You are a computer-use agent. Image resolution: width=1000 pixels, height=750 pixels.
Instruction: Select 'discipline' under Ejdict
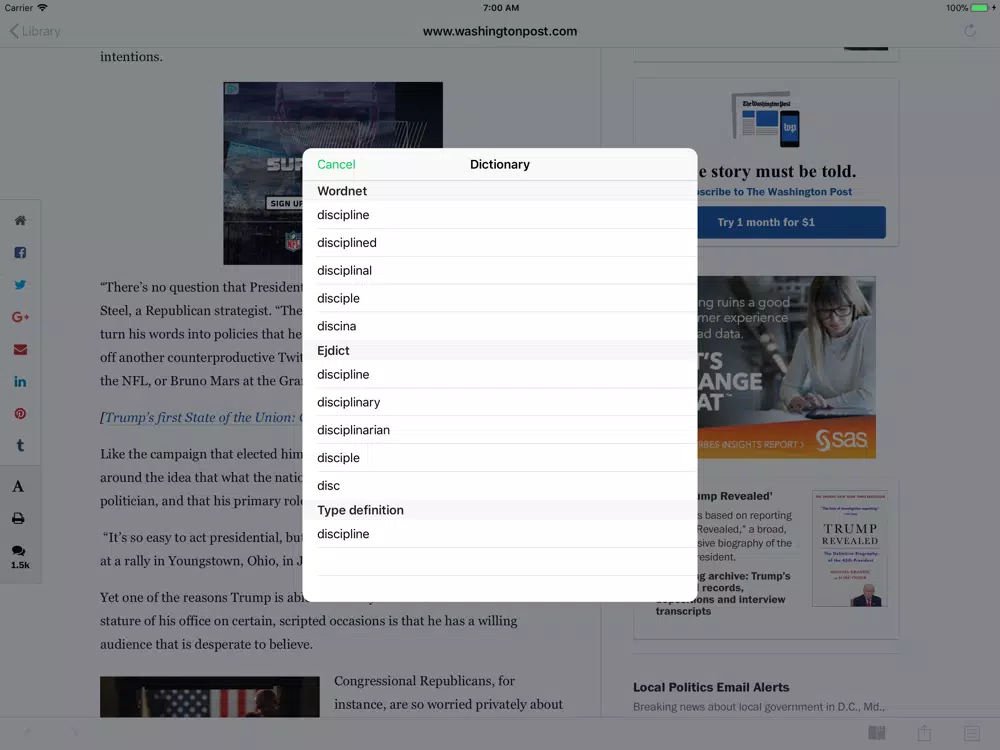[499, 374]
